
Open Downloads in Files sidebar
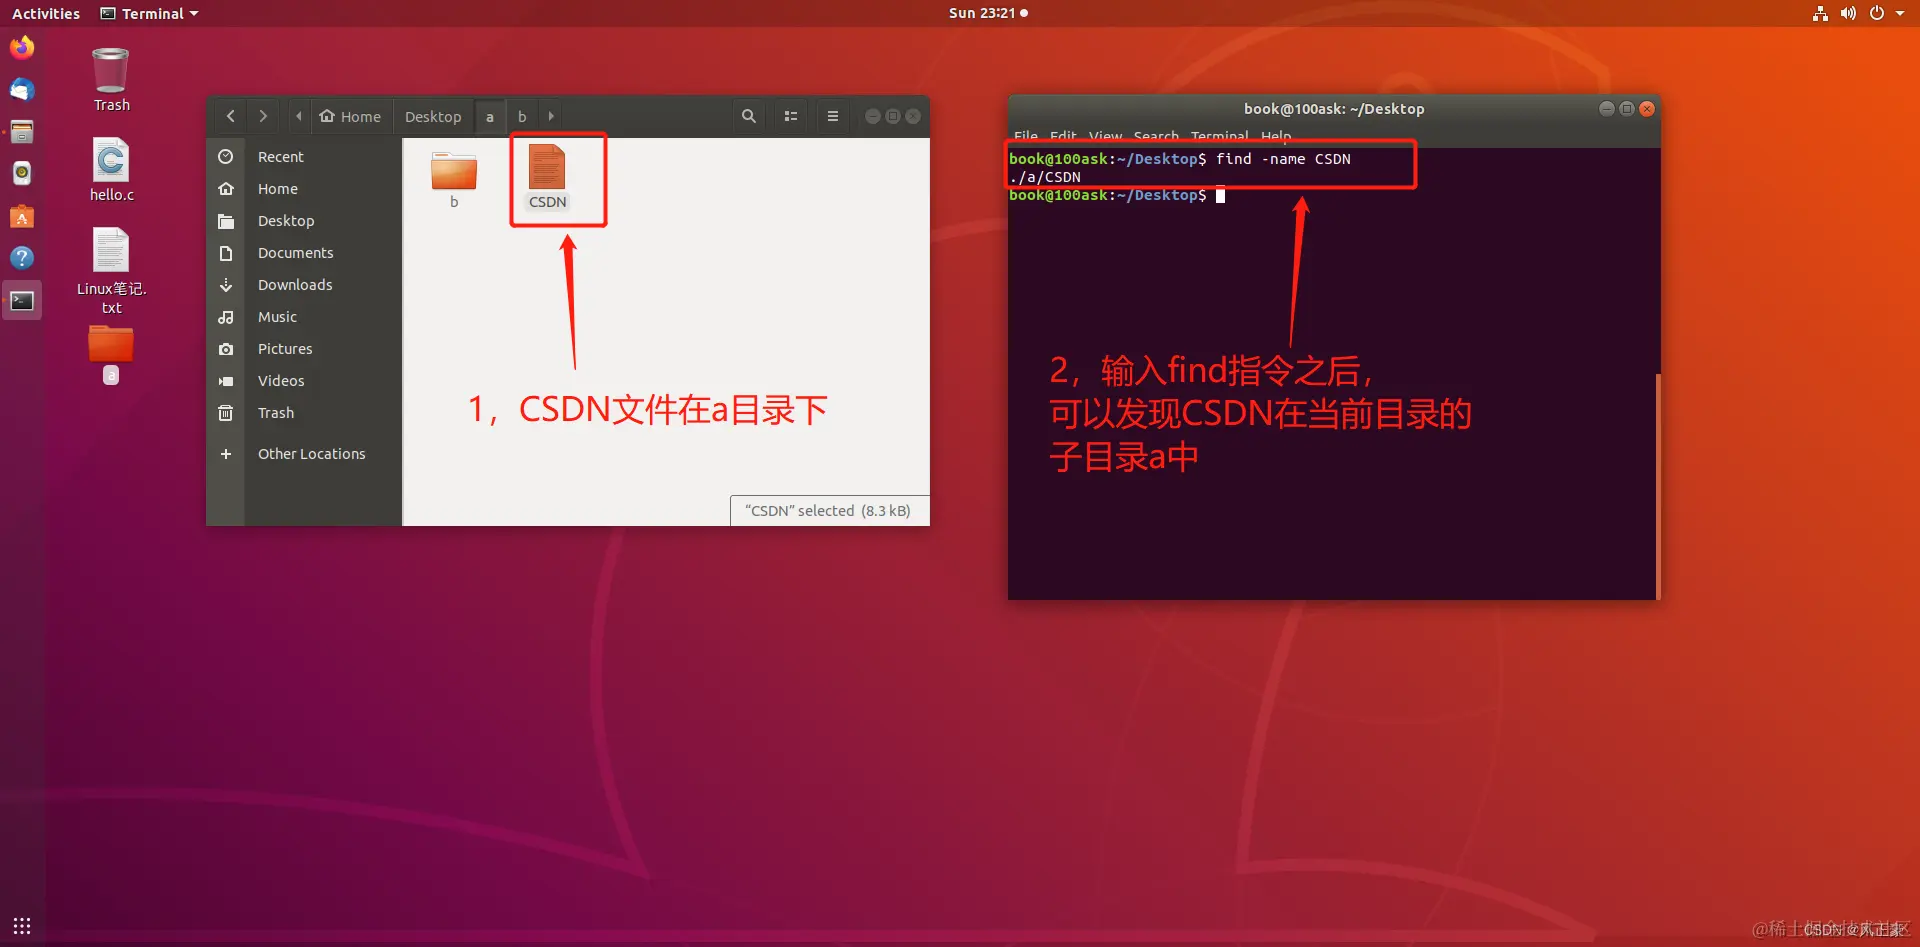tap(303, 285)
